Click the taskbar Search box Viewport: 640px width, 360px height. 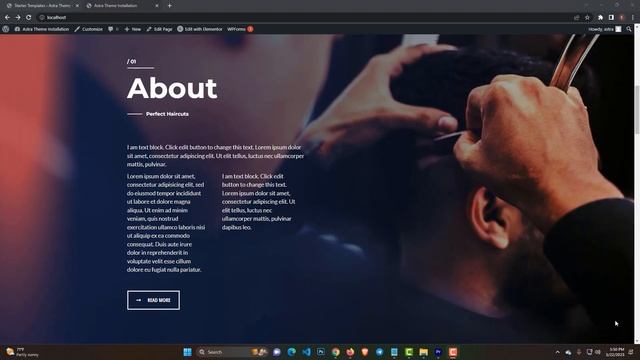tap(231, 352)
